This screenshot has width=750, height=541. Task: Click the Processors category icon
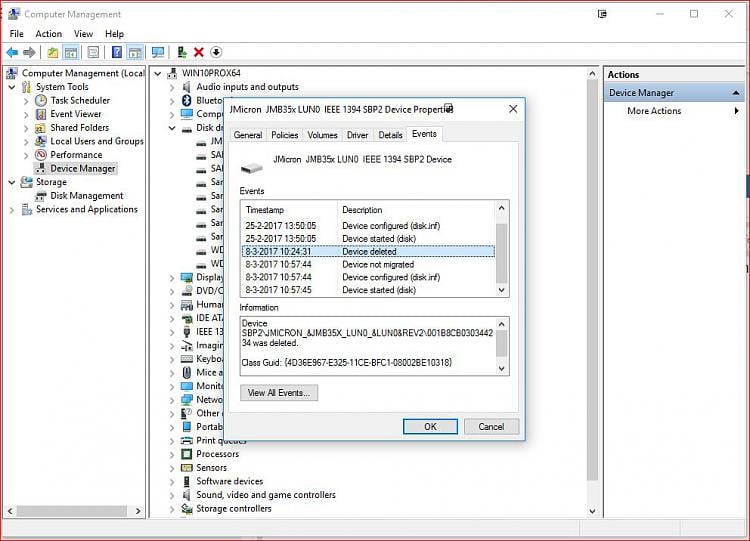[187, 454]
